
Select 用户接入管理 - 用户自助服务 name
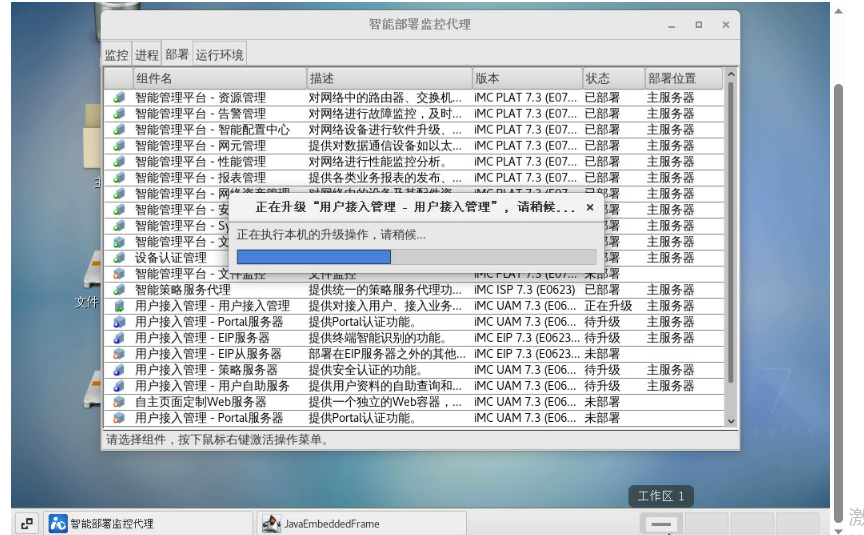(212, 386)
